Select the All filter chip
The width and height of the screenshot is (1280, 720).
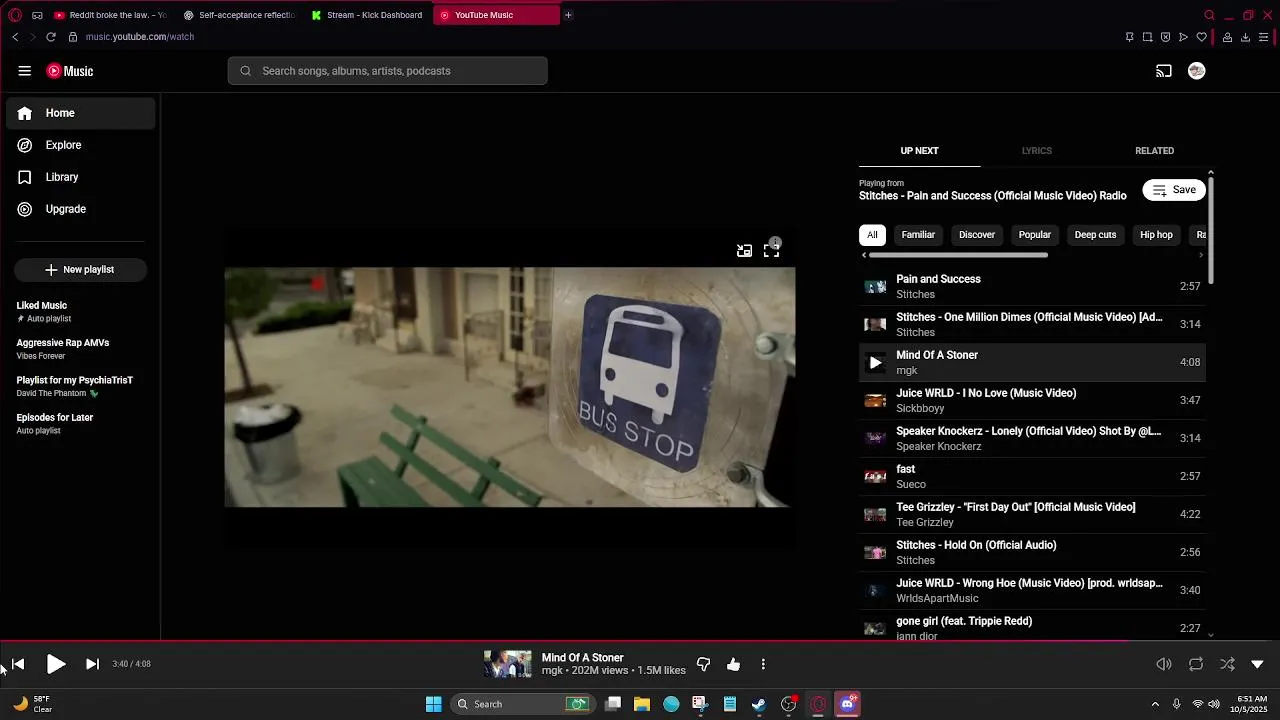click(x=872, y=235)
